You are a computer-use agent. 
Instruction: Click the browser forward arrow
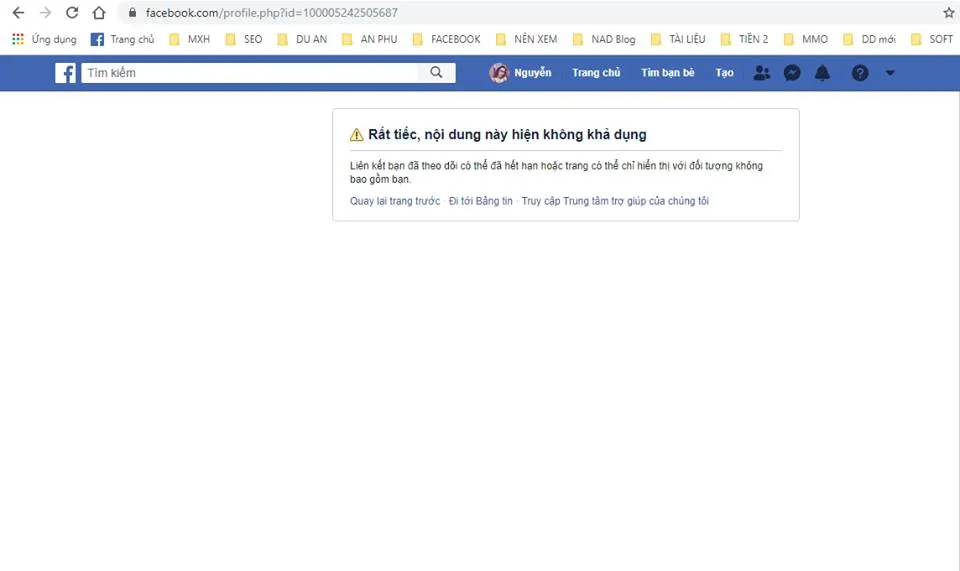[x=45, y=12]
